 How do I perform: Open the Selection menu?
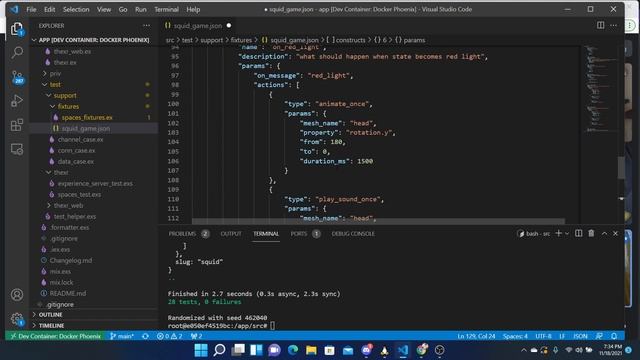pos(76,9)
